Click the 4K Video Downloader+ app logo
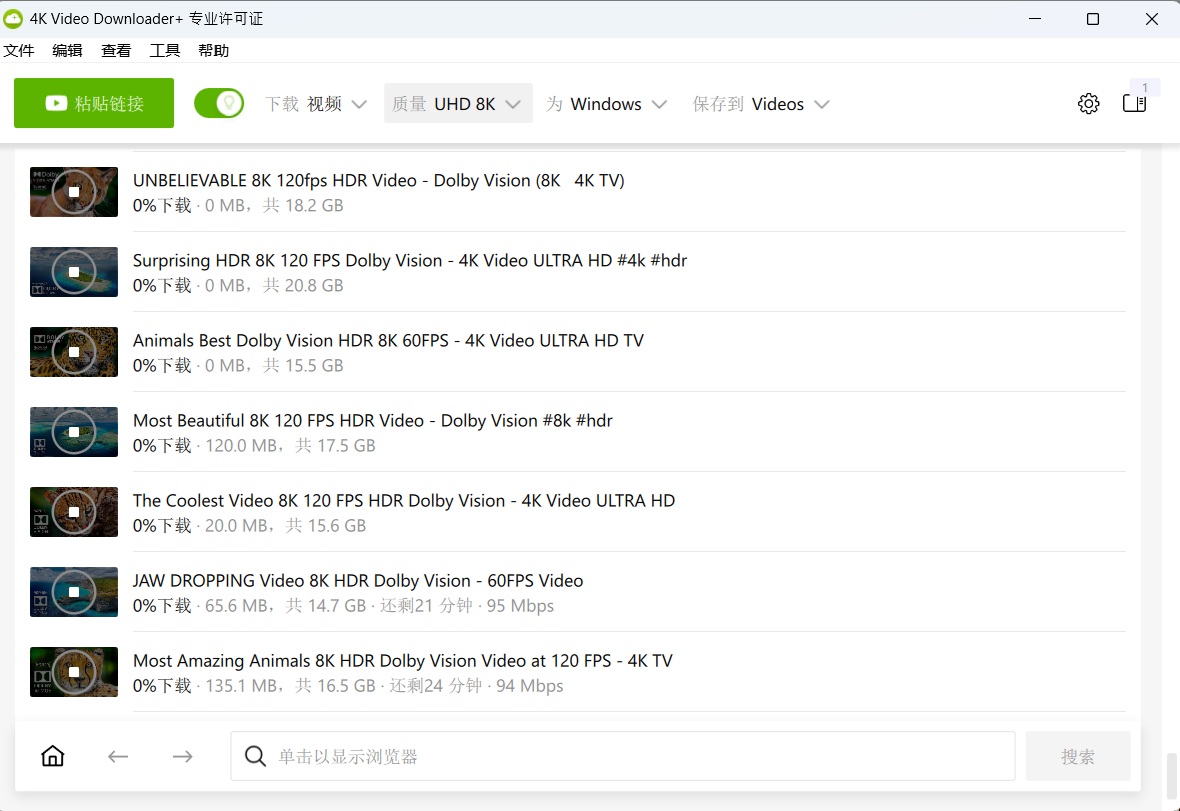The width and height of the screenshot is (1180, 811). [x=13, y=19]
